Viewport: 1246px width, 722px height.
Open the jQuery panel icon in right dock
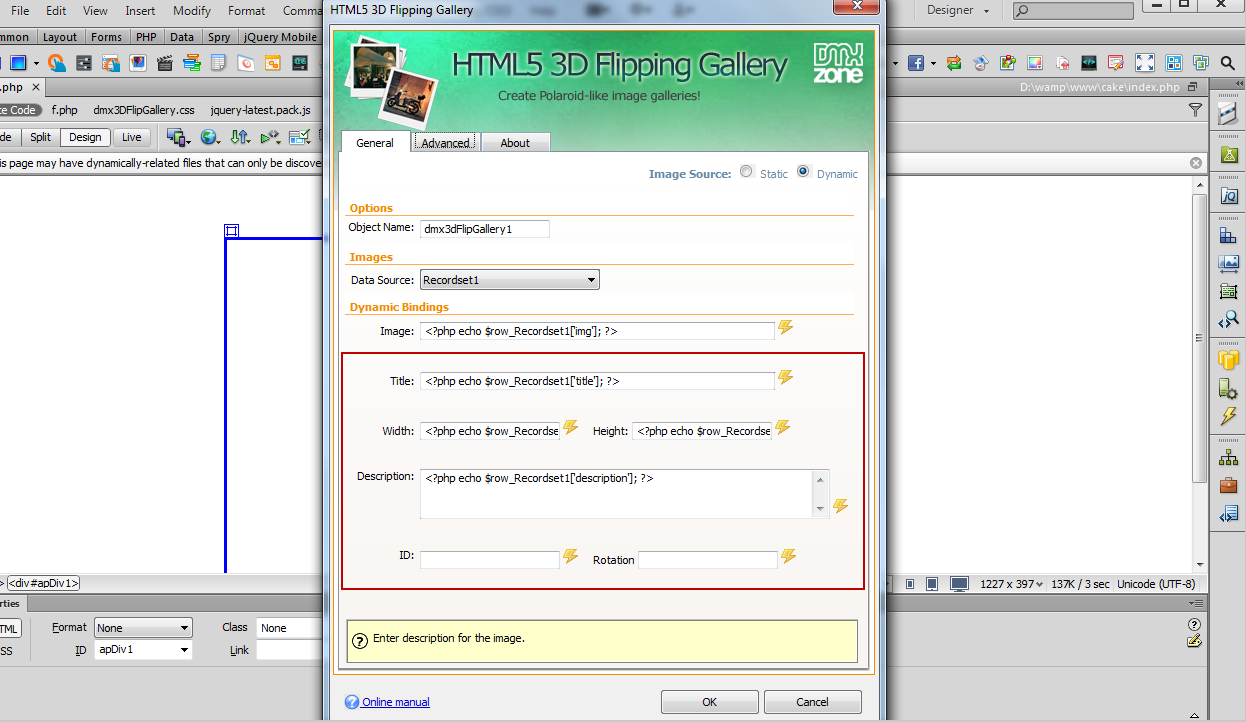click(1228, 195)
